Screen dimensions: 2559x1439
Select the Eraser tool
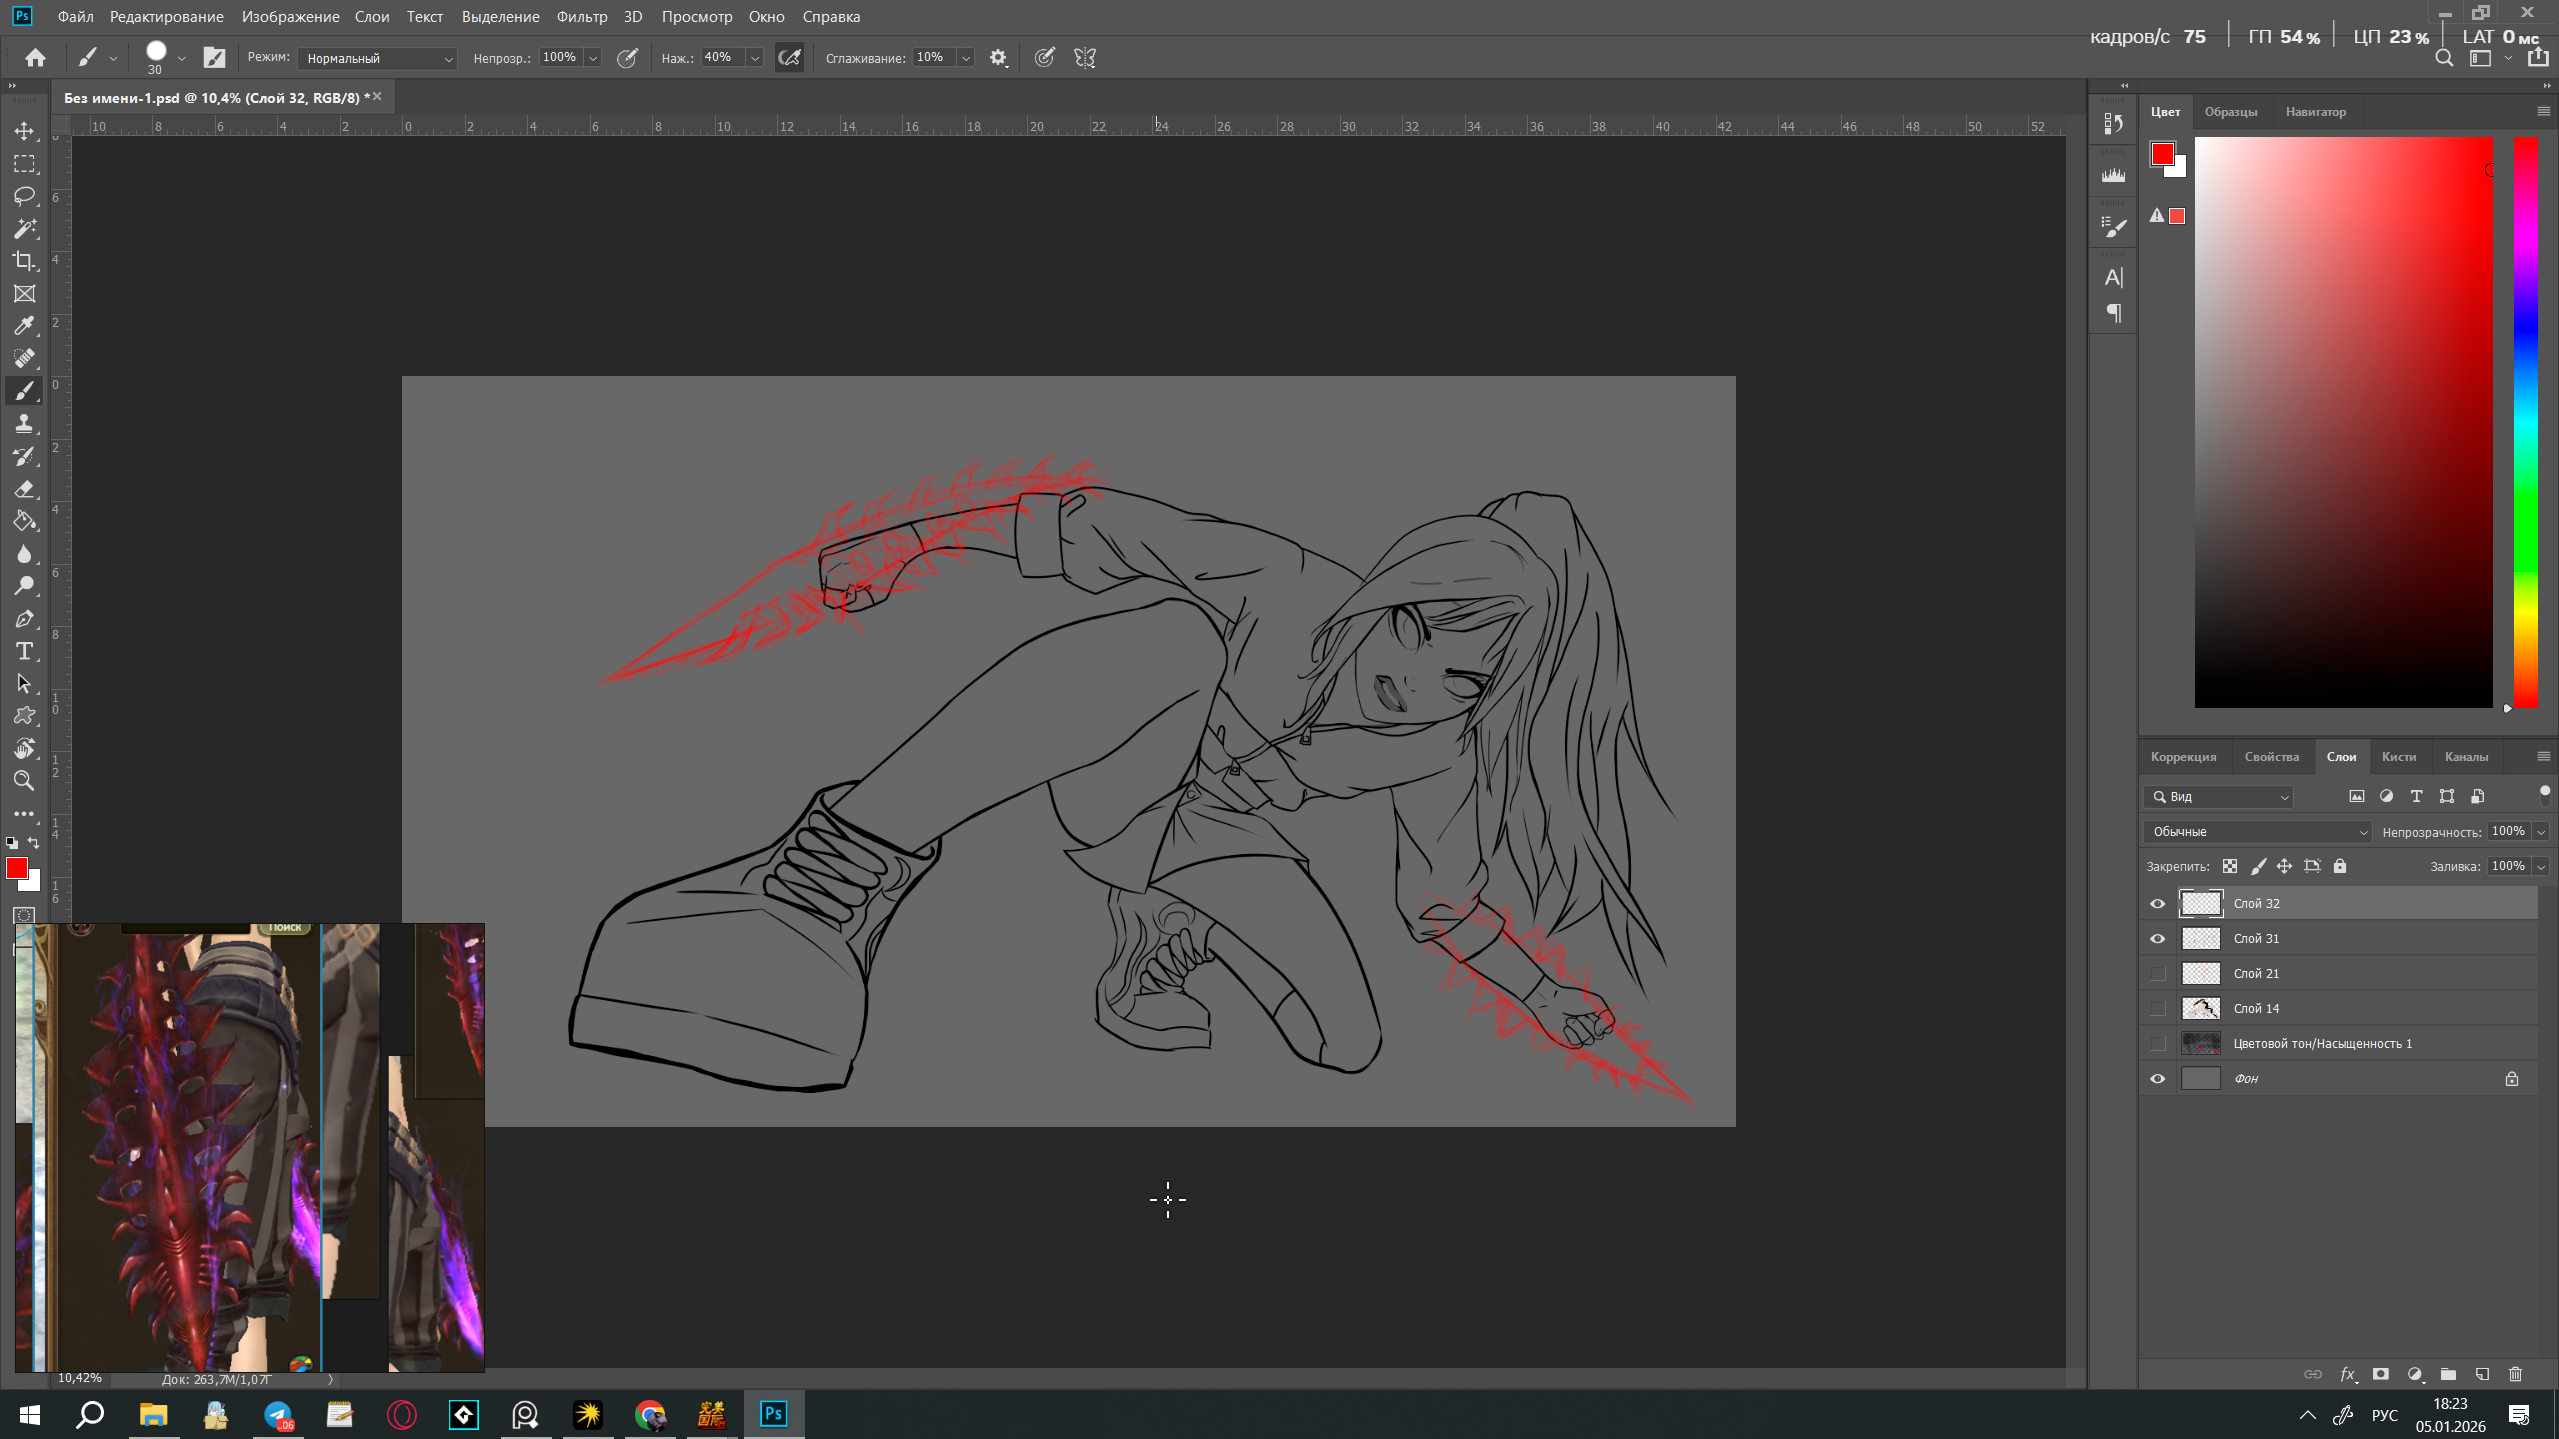click(x=24, y=489)
